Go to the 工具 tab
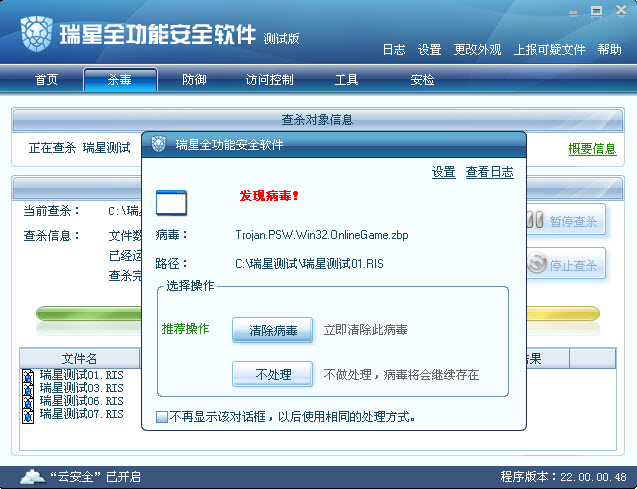 [x=346, y=80]
